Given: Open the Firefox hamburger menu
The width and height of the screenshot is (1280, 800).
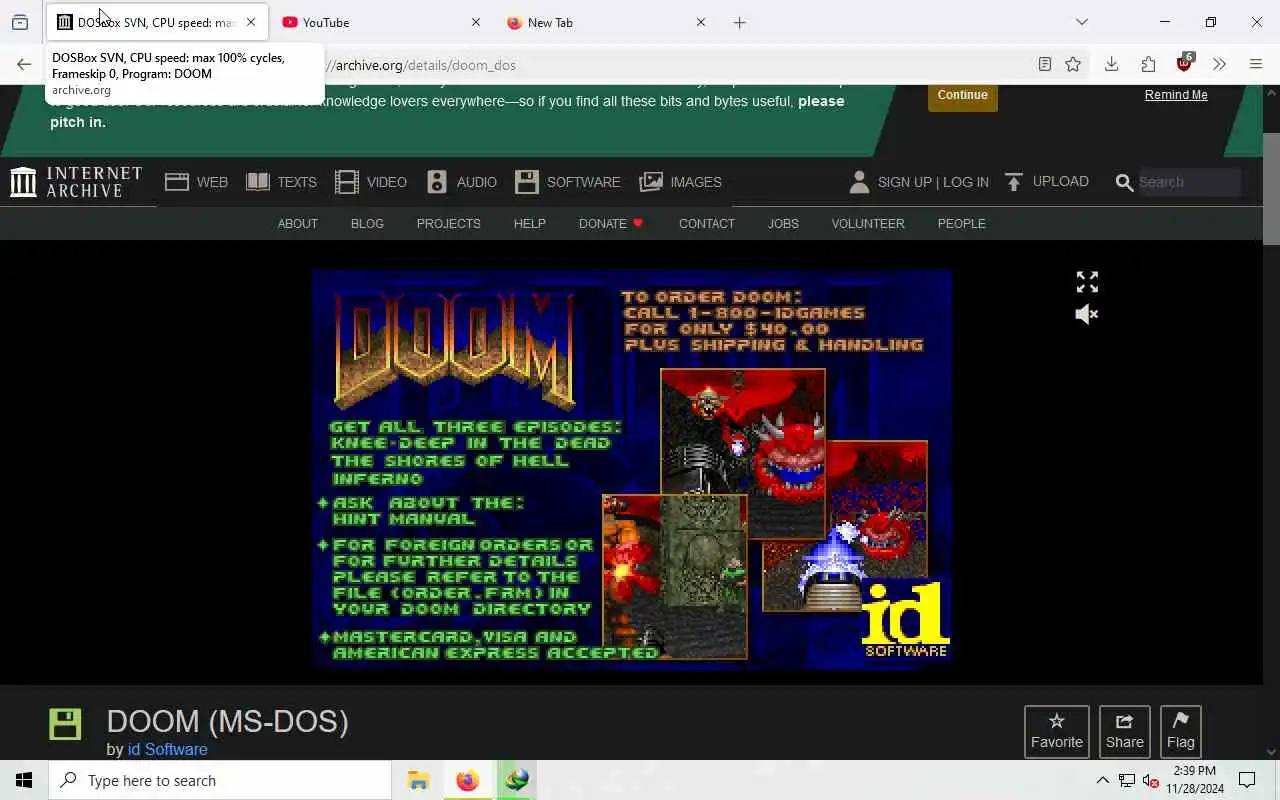Looking at the screenshot, I should click(x=1256, y=65).
